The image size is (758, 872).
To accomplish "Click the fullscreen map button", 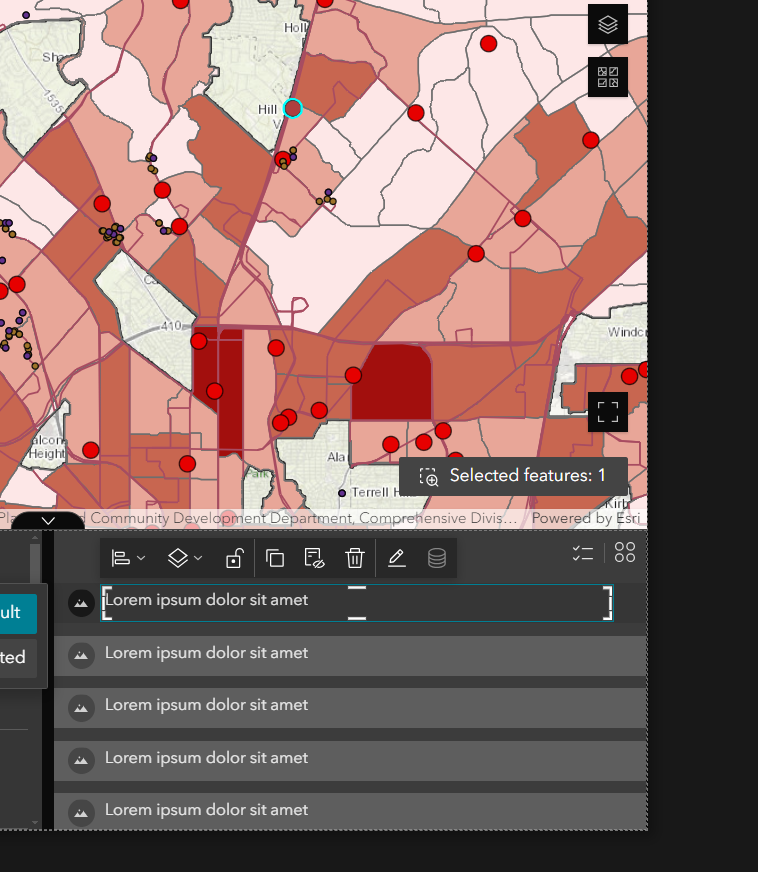I will click(x=608, y=411).
